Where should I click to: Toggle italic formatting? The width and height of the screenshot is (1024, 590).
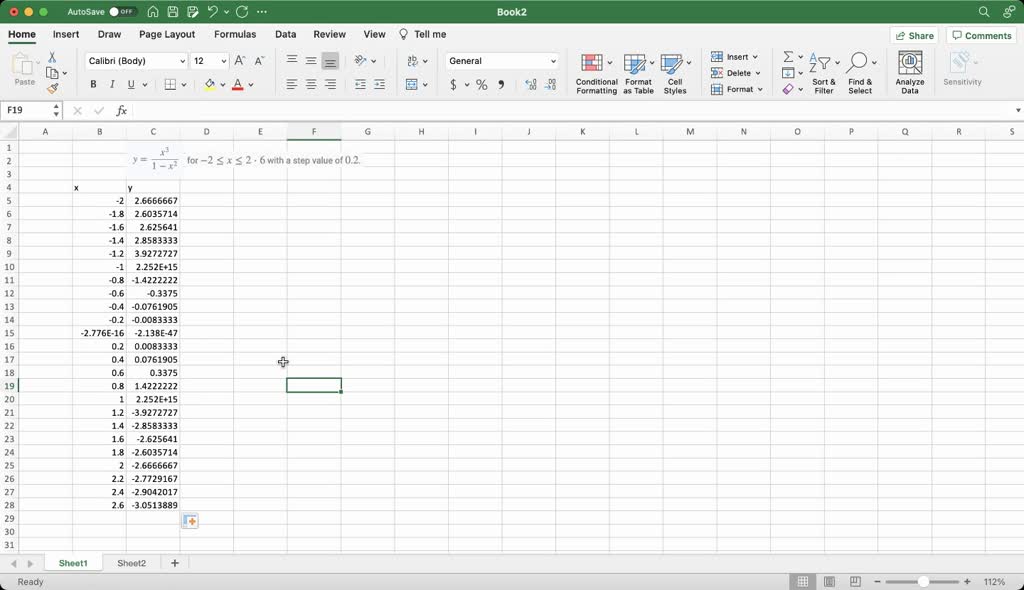pos(110,84)
